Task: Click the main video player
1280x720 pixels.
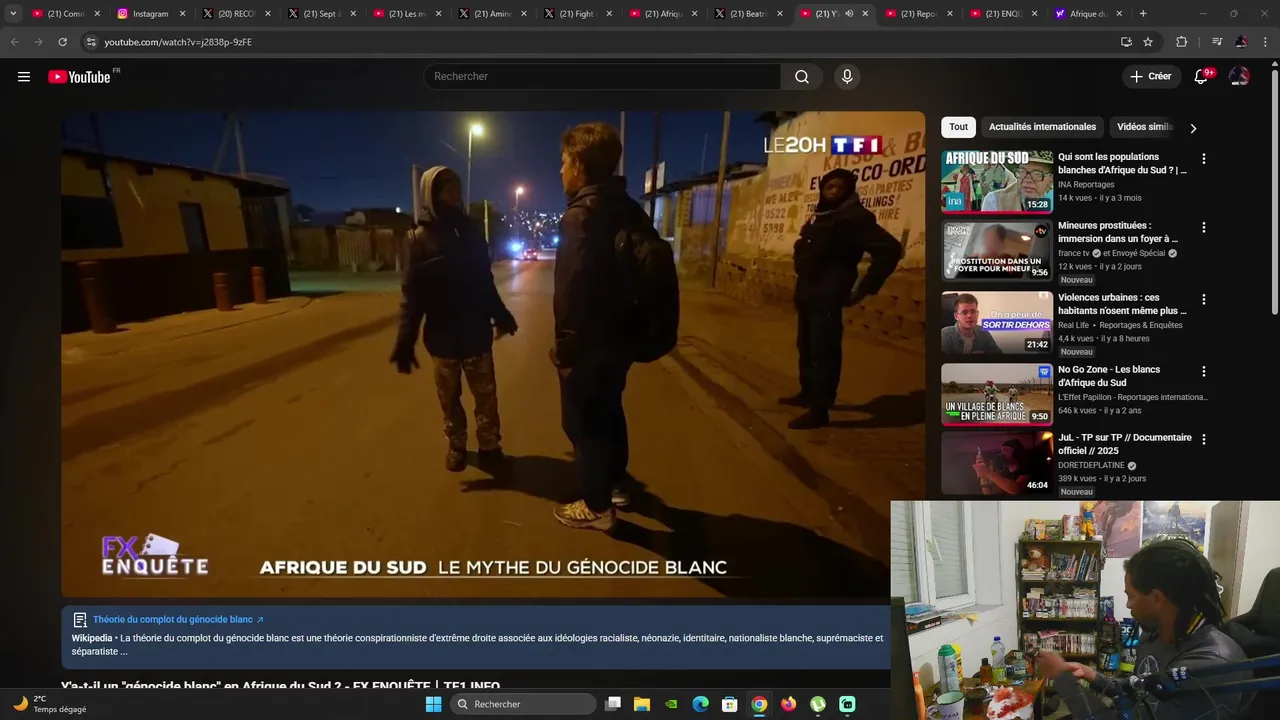Action: 493,354
